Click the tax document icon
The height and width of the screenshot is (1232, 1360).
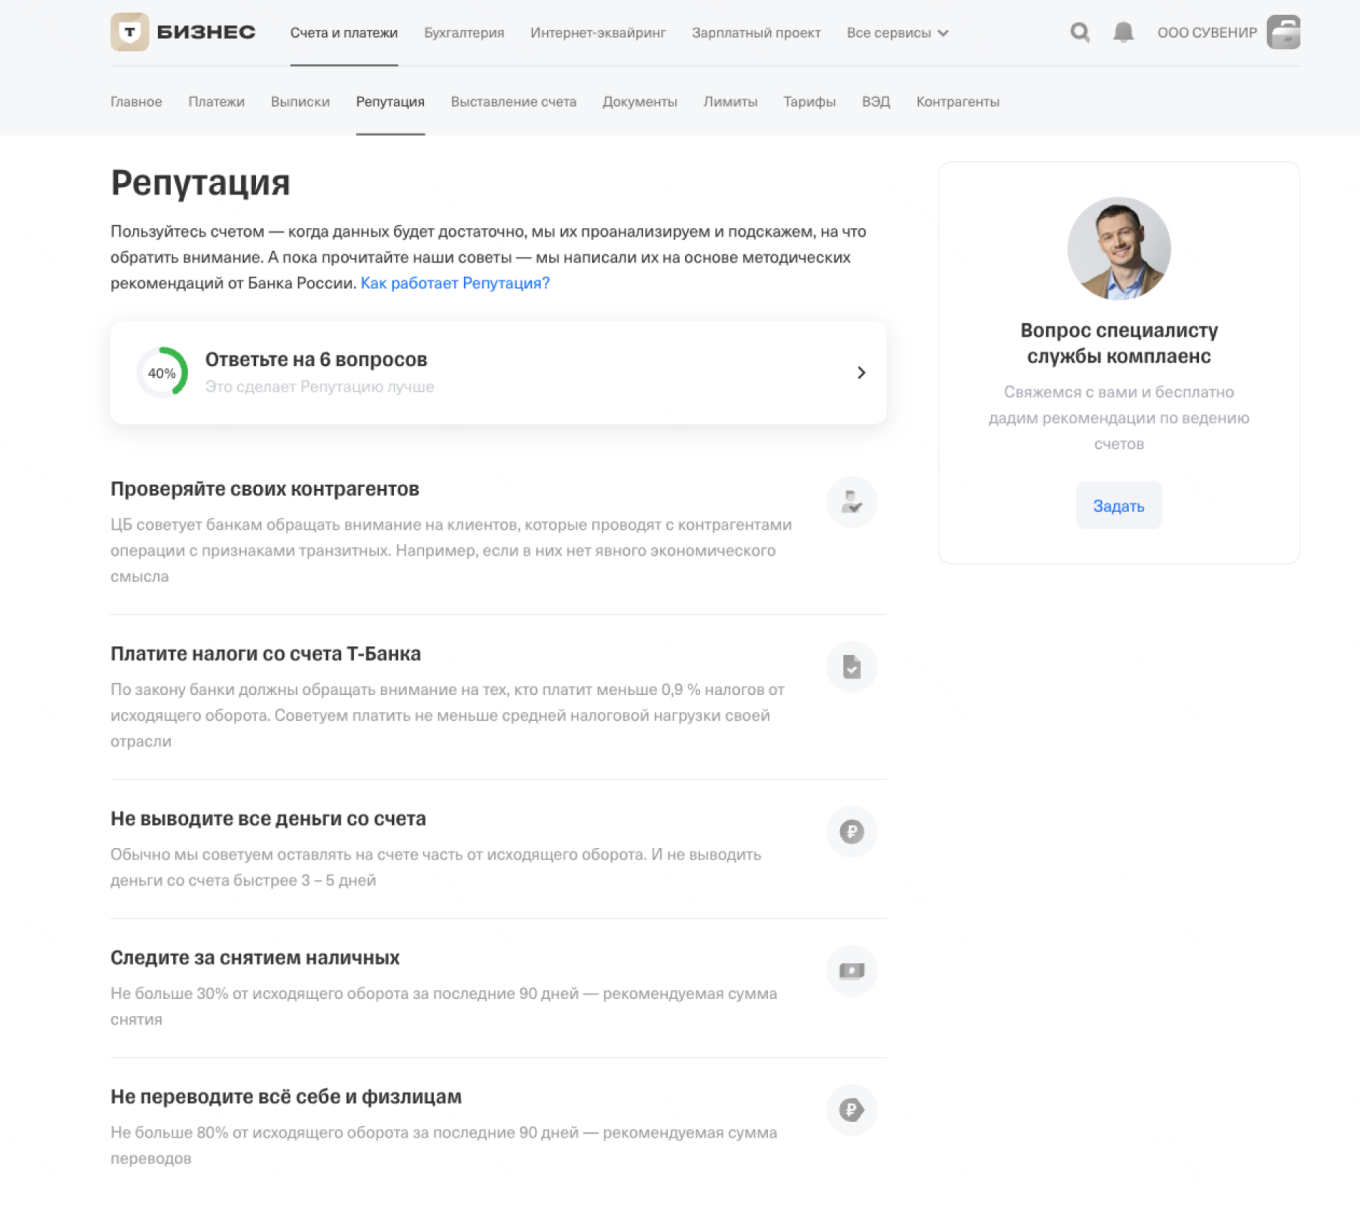pyautogui.click(x=852, y=667)
